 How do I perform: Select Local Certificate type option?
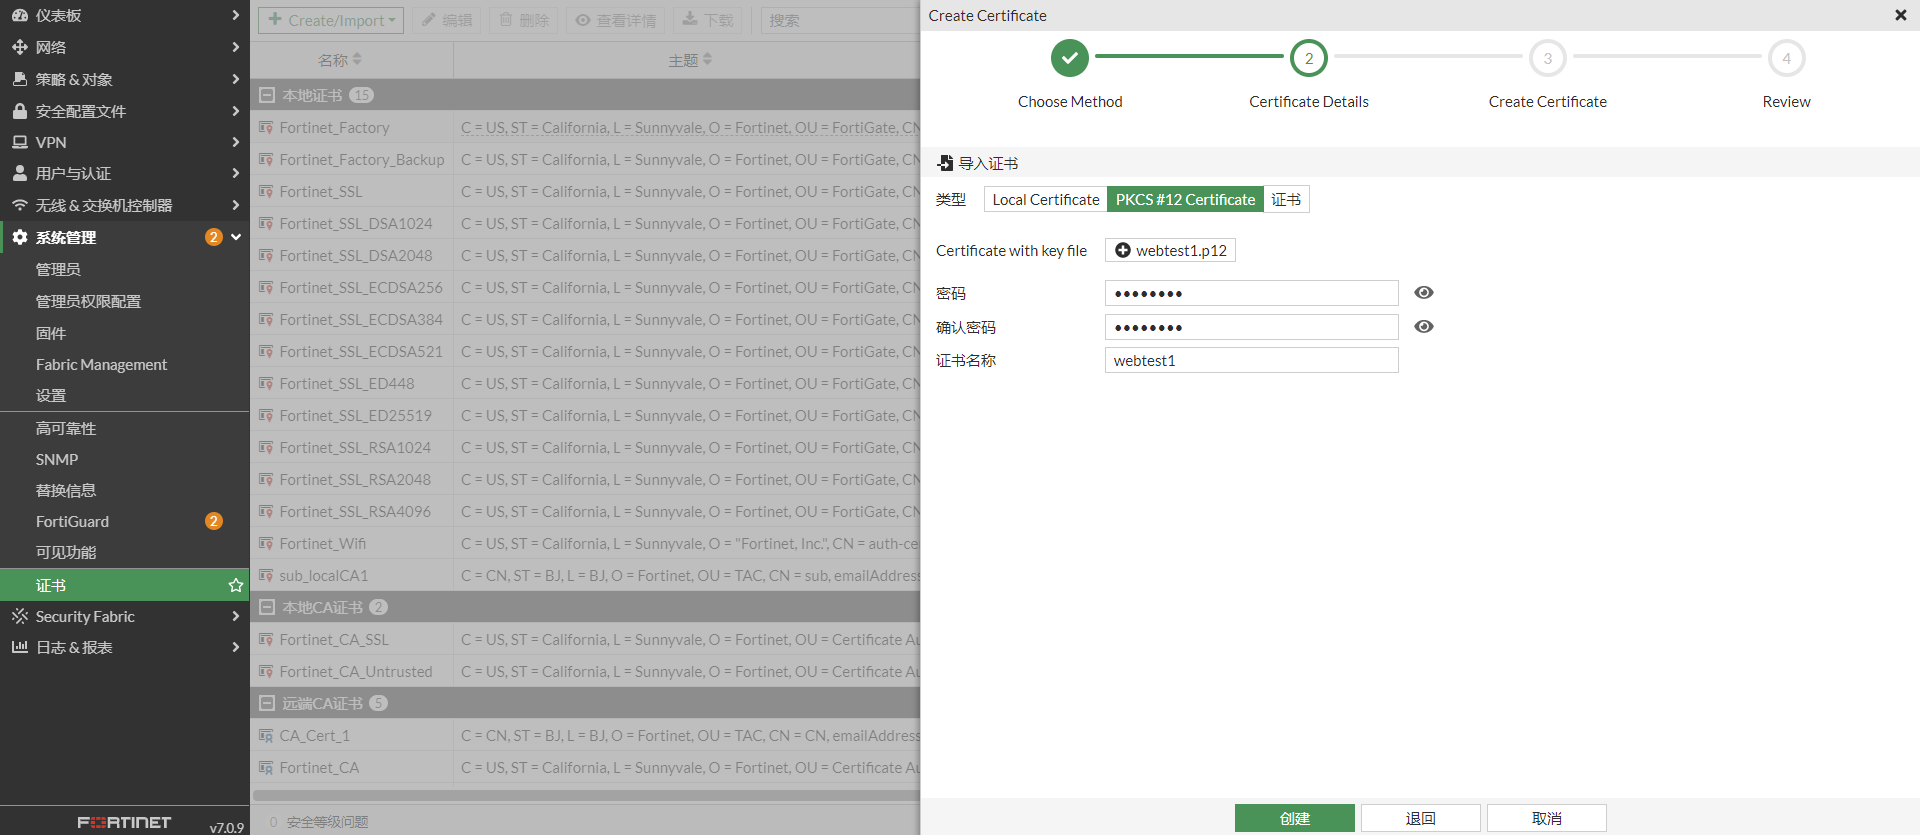tap(1045, 200)
